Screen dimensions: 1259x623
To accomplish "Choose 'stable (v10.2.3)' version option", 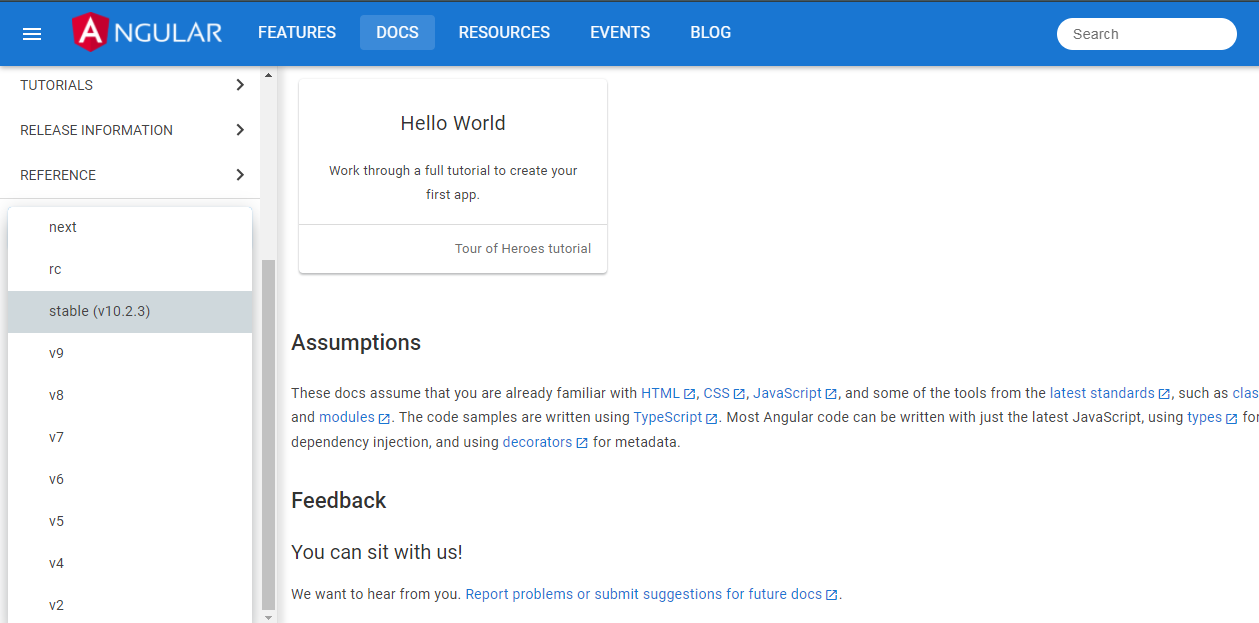I will coord(130,311).
